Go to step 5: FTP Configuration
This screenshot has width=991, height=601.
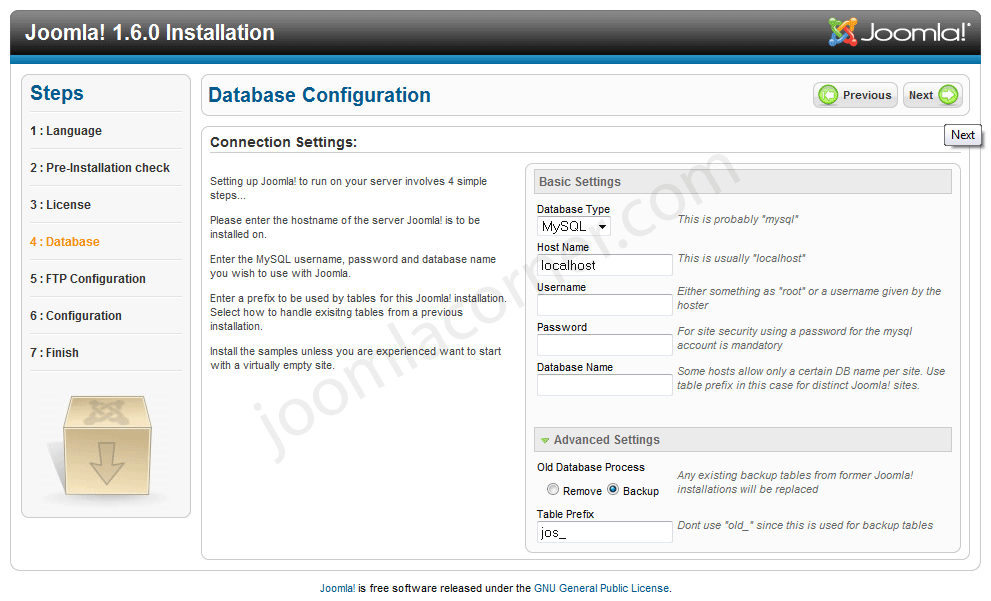click(88, 279)
